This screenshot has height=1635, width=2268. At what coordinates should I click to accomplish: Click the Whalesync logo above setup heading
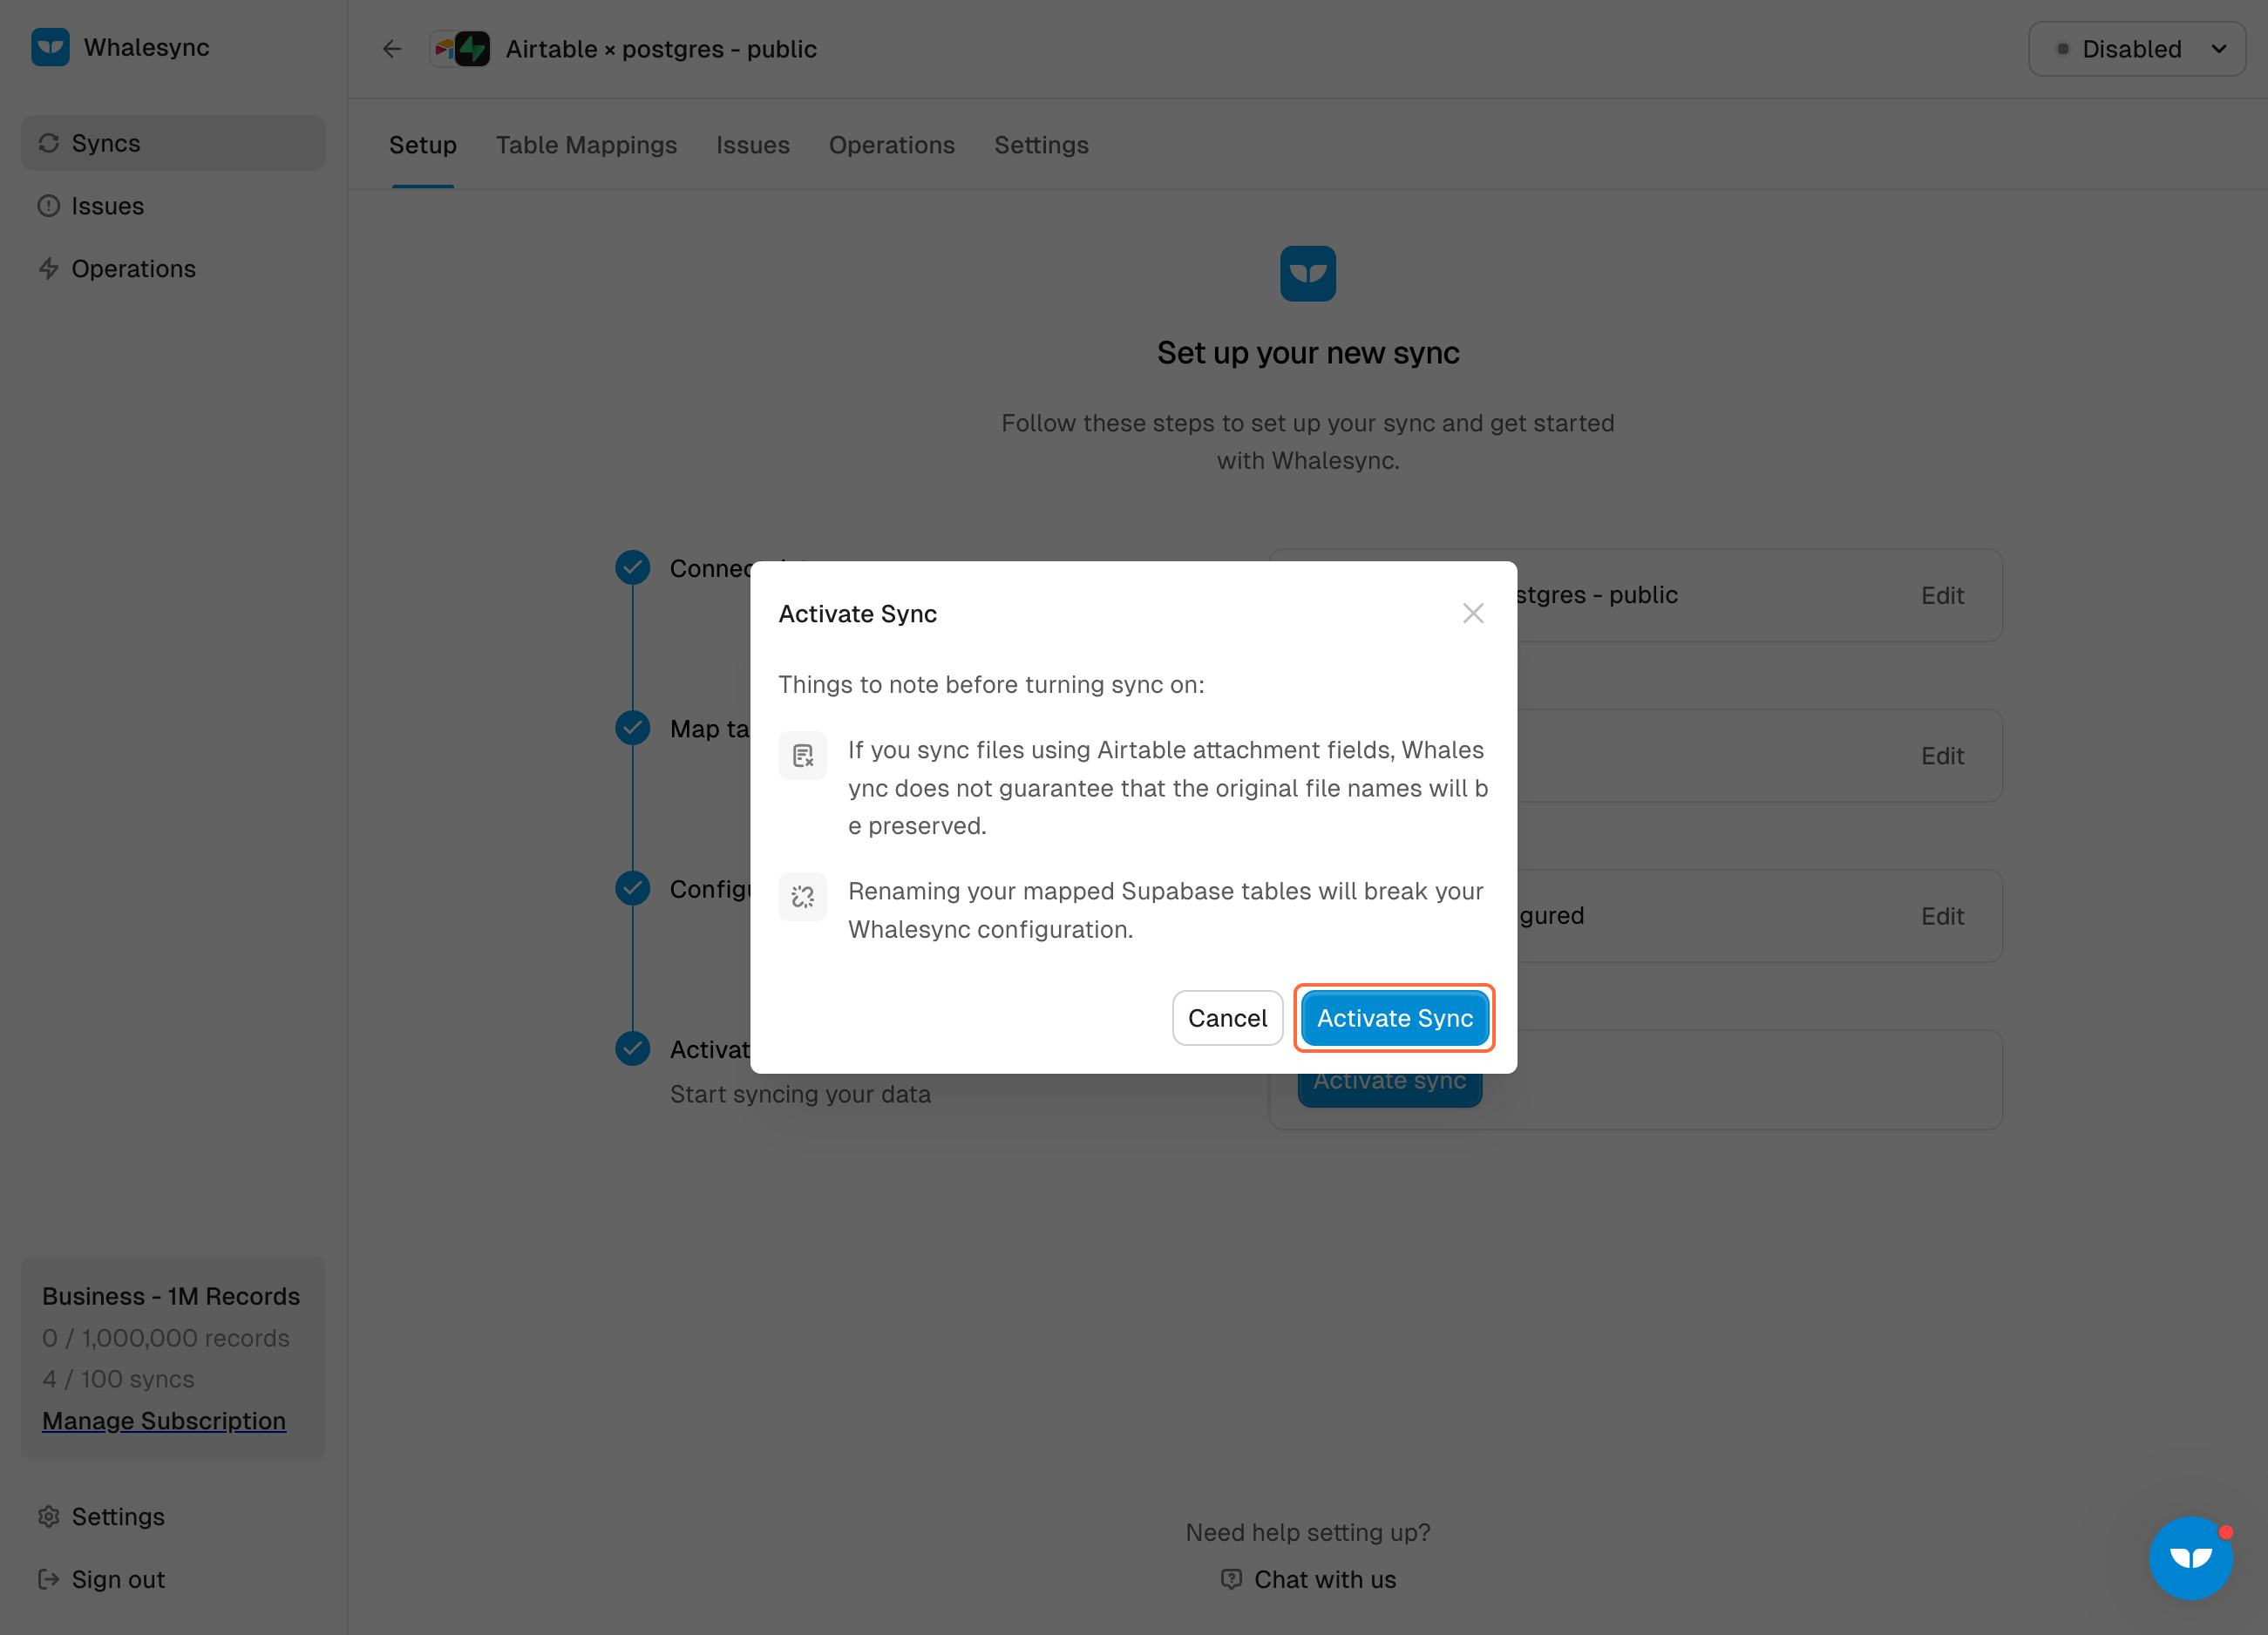[x=1308, y=274]
